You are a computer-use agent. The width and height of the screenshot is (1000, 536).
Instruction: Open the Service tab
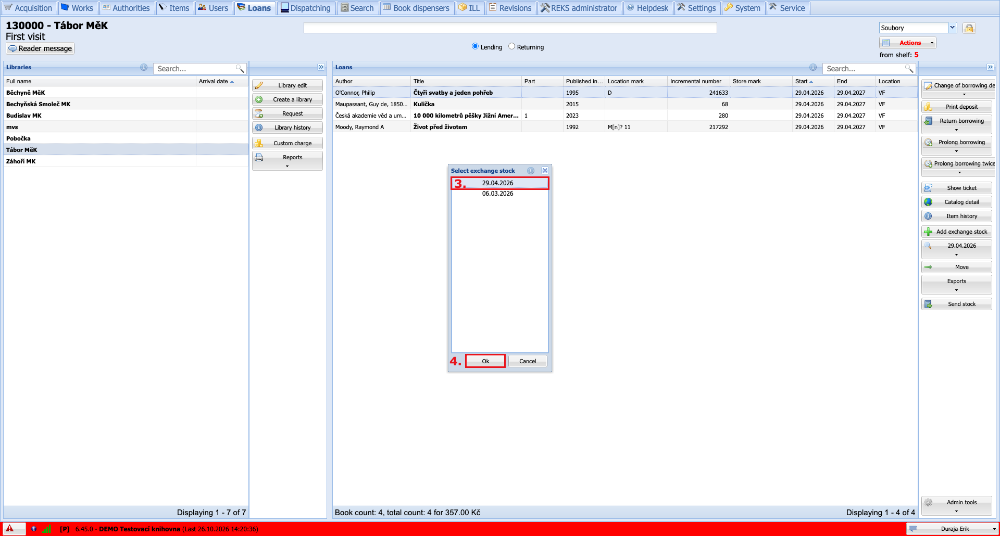click(x=787, y=8)
